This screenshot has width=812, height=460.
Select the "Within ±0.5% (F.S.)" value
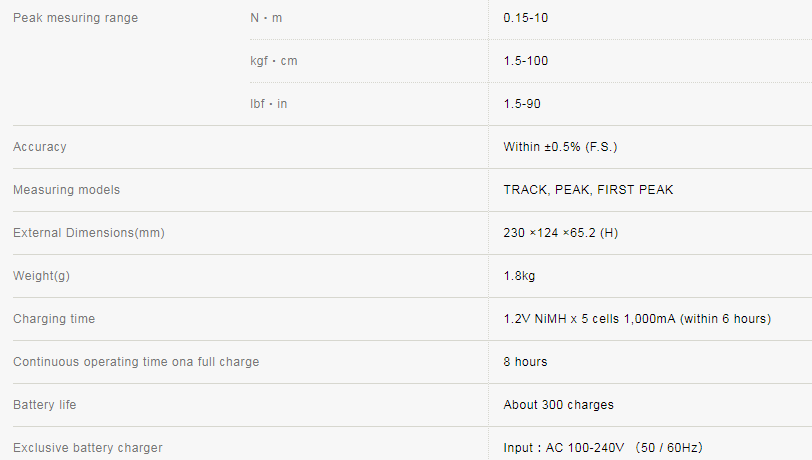560,147
